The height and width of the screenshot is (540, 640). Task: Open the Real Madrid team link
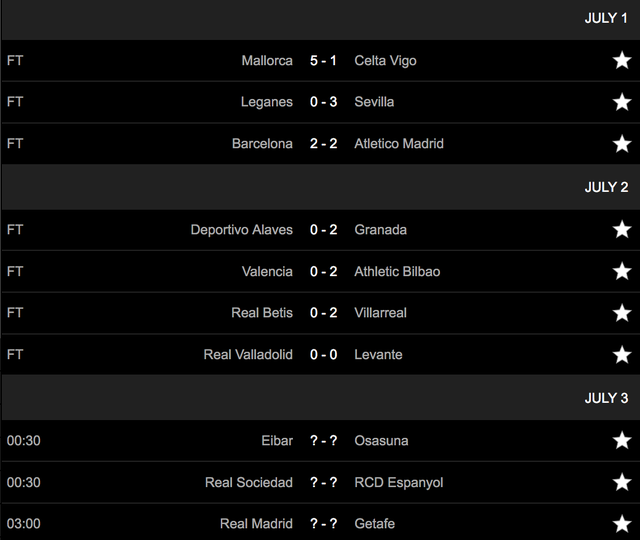(256, 524)
